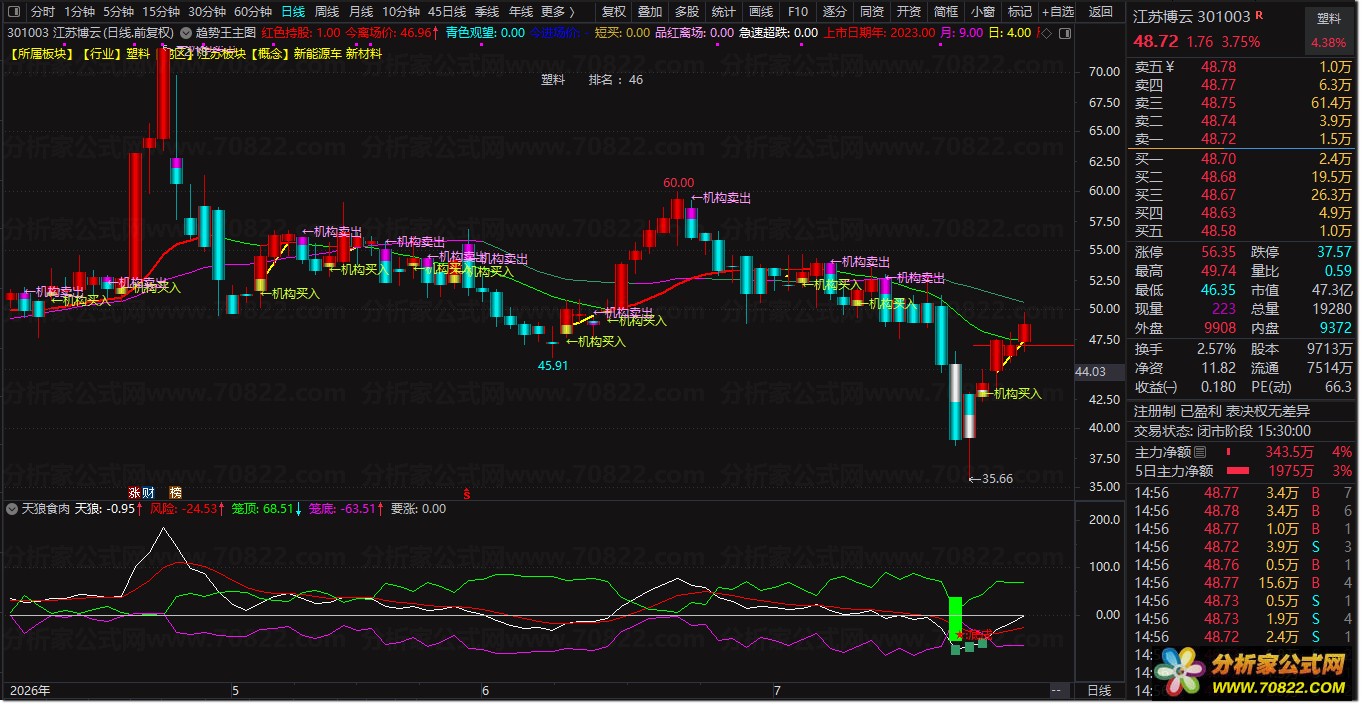
Task: Click the 叠加 overlay button
Action: [650, 12]
